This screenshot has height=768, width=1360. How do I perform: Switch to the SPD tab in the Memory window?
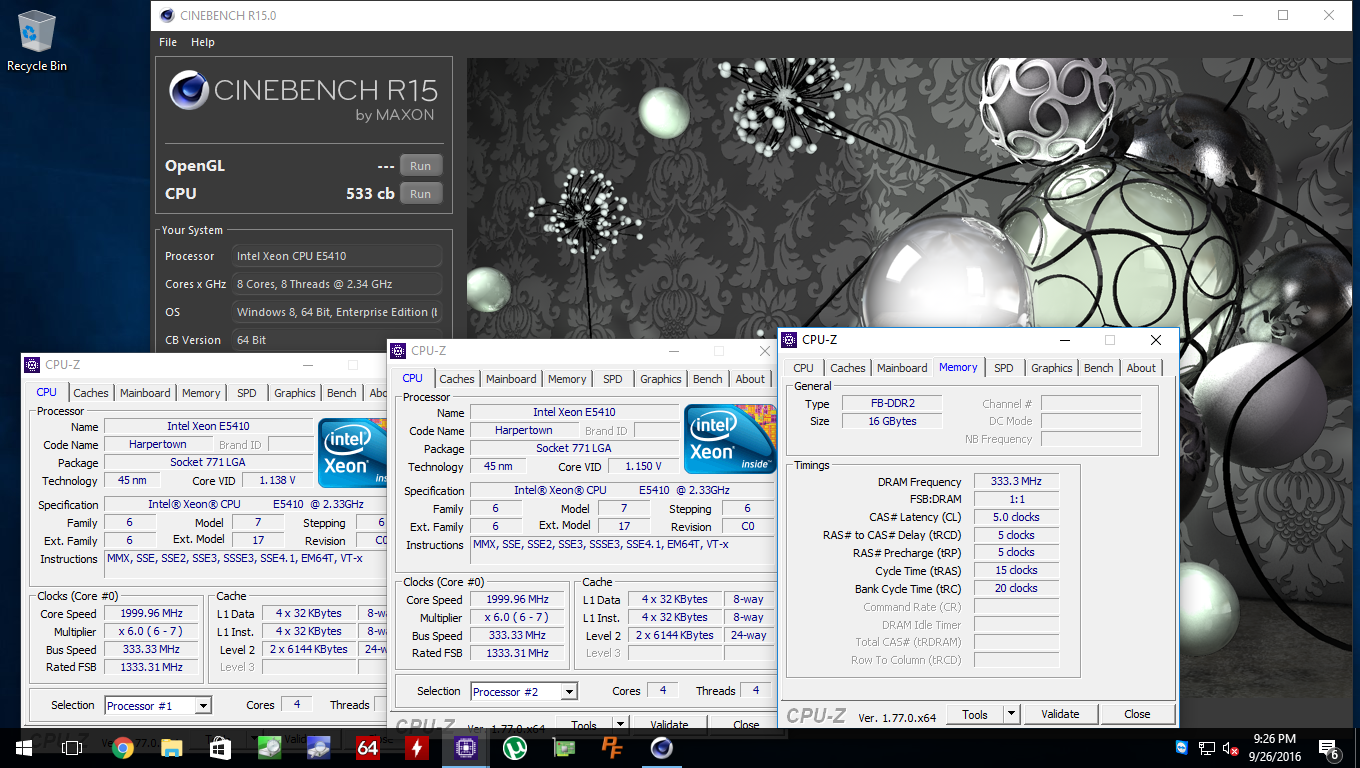pos(1004,368)
